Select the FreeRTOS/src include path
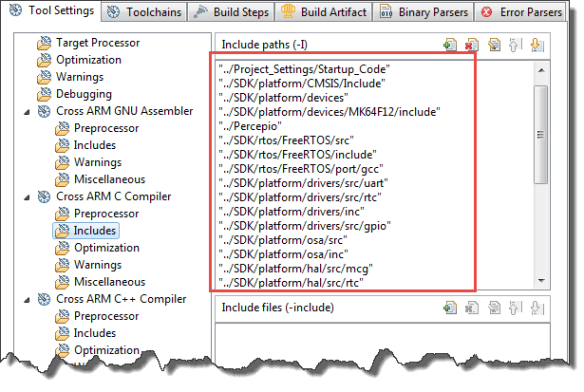Screen dimensions: 584x392 point(286,140)
